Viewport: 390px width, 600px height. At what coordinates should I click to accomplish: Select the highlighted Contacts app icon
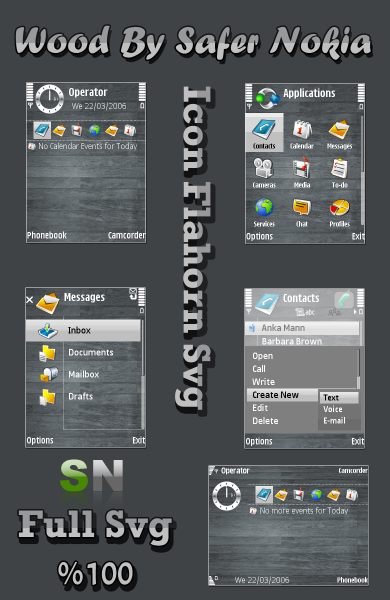264,132
